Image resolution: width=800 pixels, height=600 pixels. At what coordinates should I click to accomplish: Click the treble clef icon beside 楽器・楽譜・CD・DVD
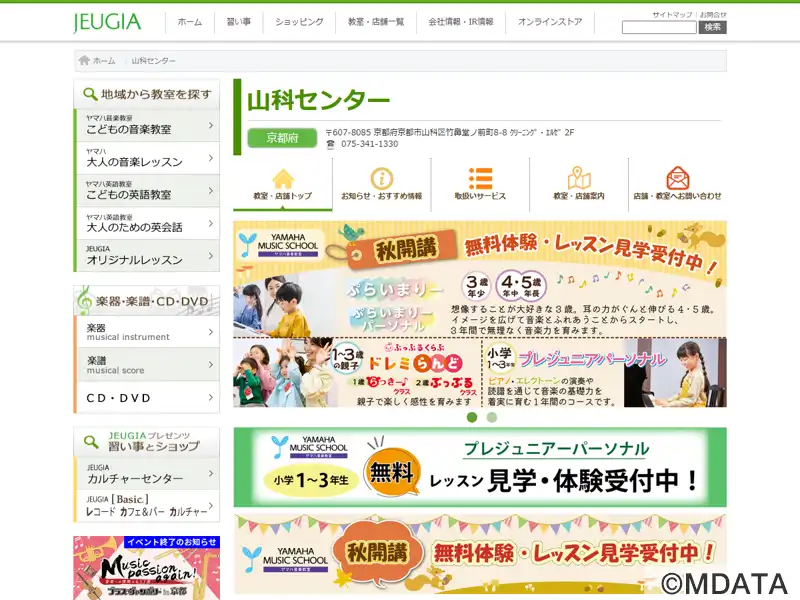(x=84, y=300)
